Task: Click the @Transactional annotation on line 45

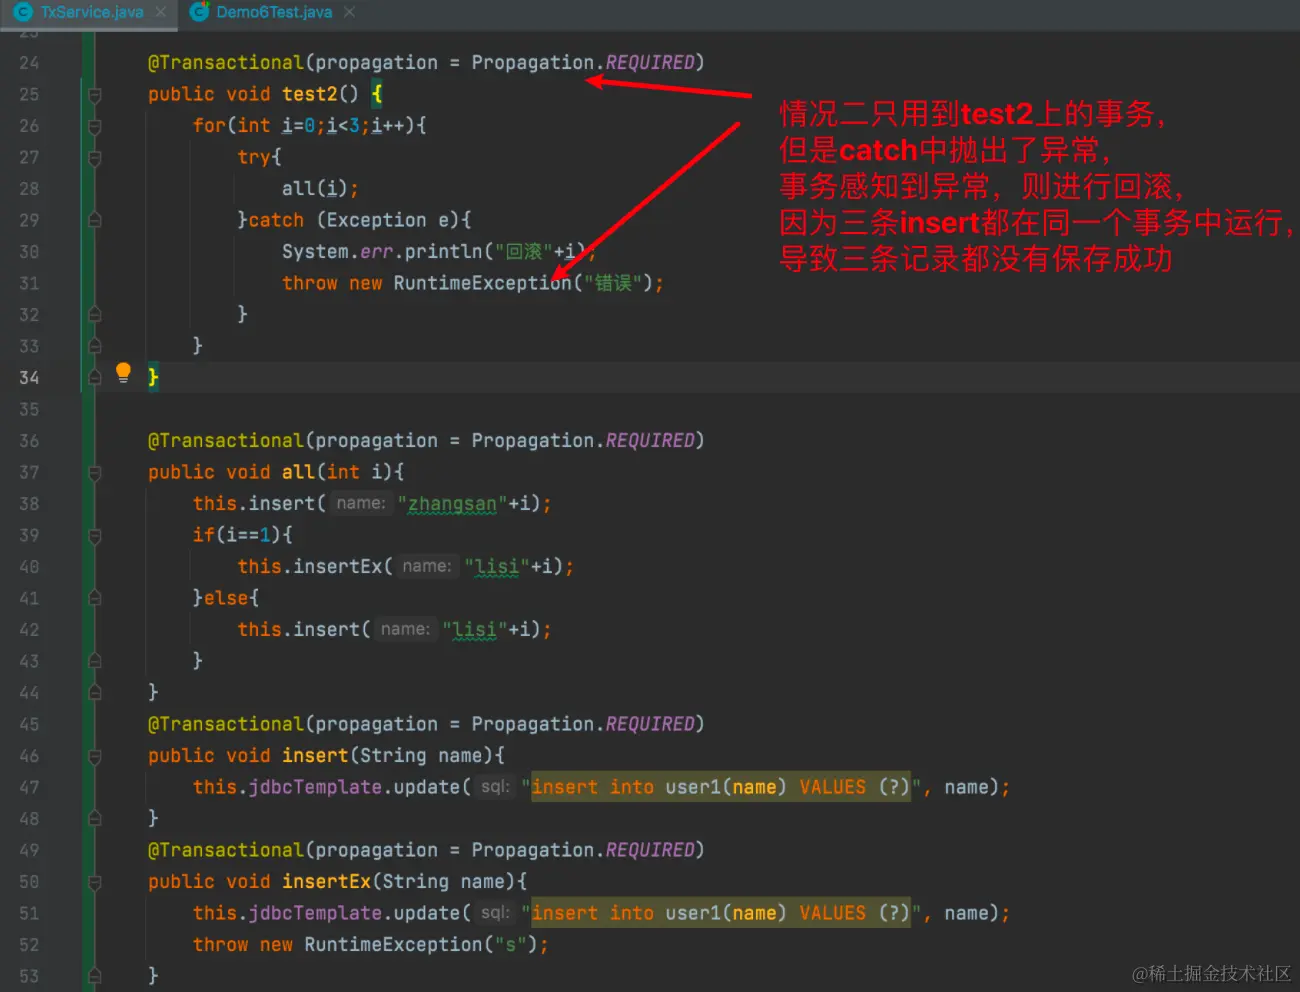Action: pyautogui.click(x=225, y=725)
